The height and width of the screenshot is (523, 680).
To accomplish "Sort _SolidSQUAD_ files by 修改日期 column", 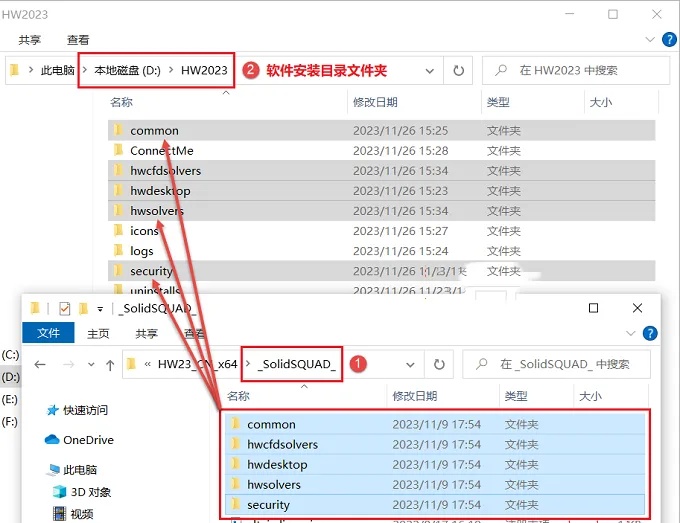I will tap(415, 396).
